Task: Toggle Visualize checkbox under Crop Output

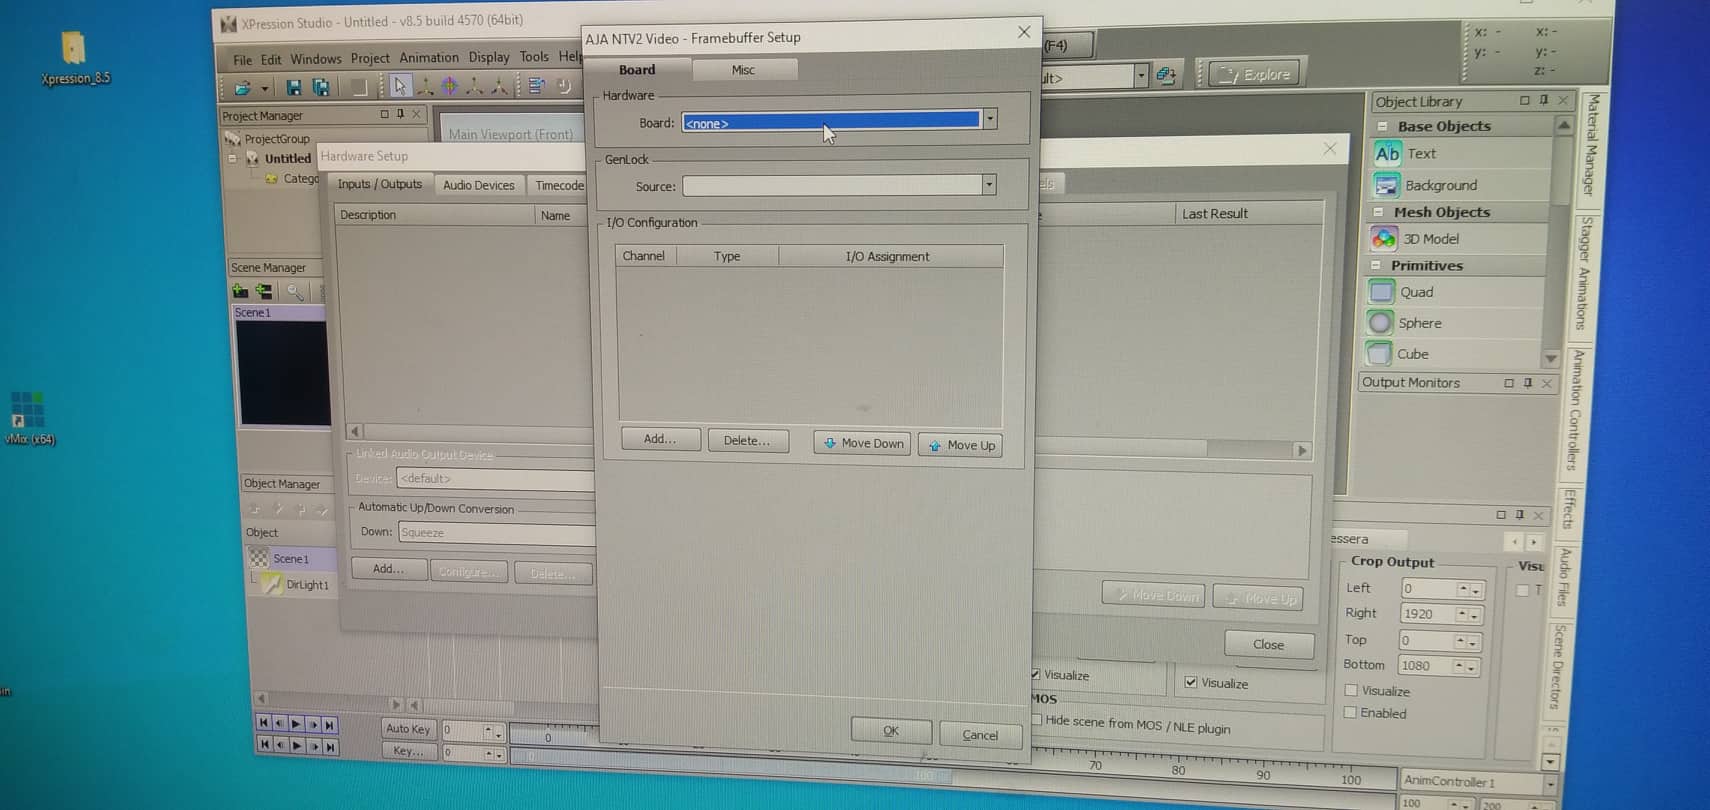Action: 1351,690
